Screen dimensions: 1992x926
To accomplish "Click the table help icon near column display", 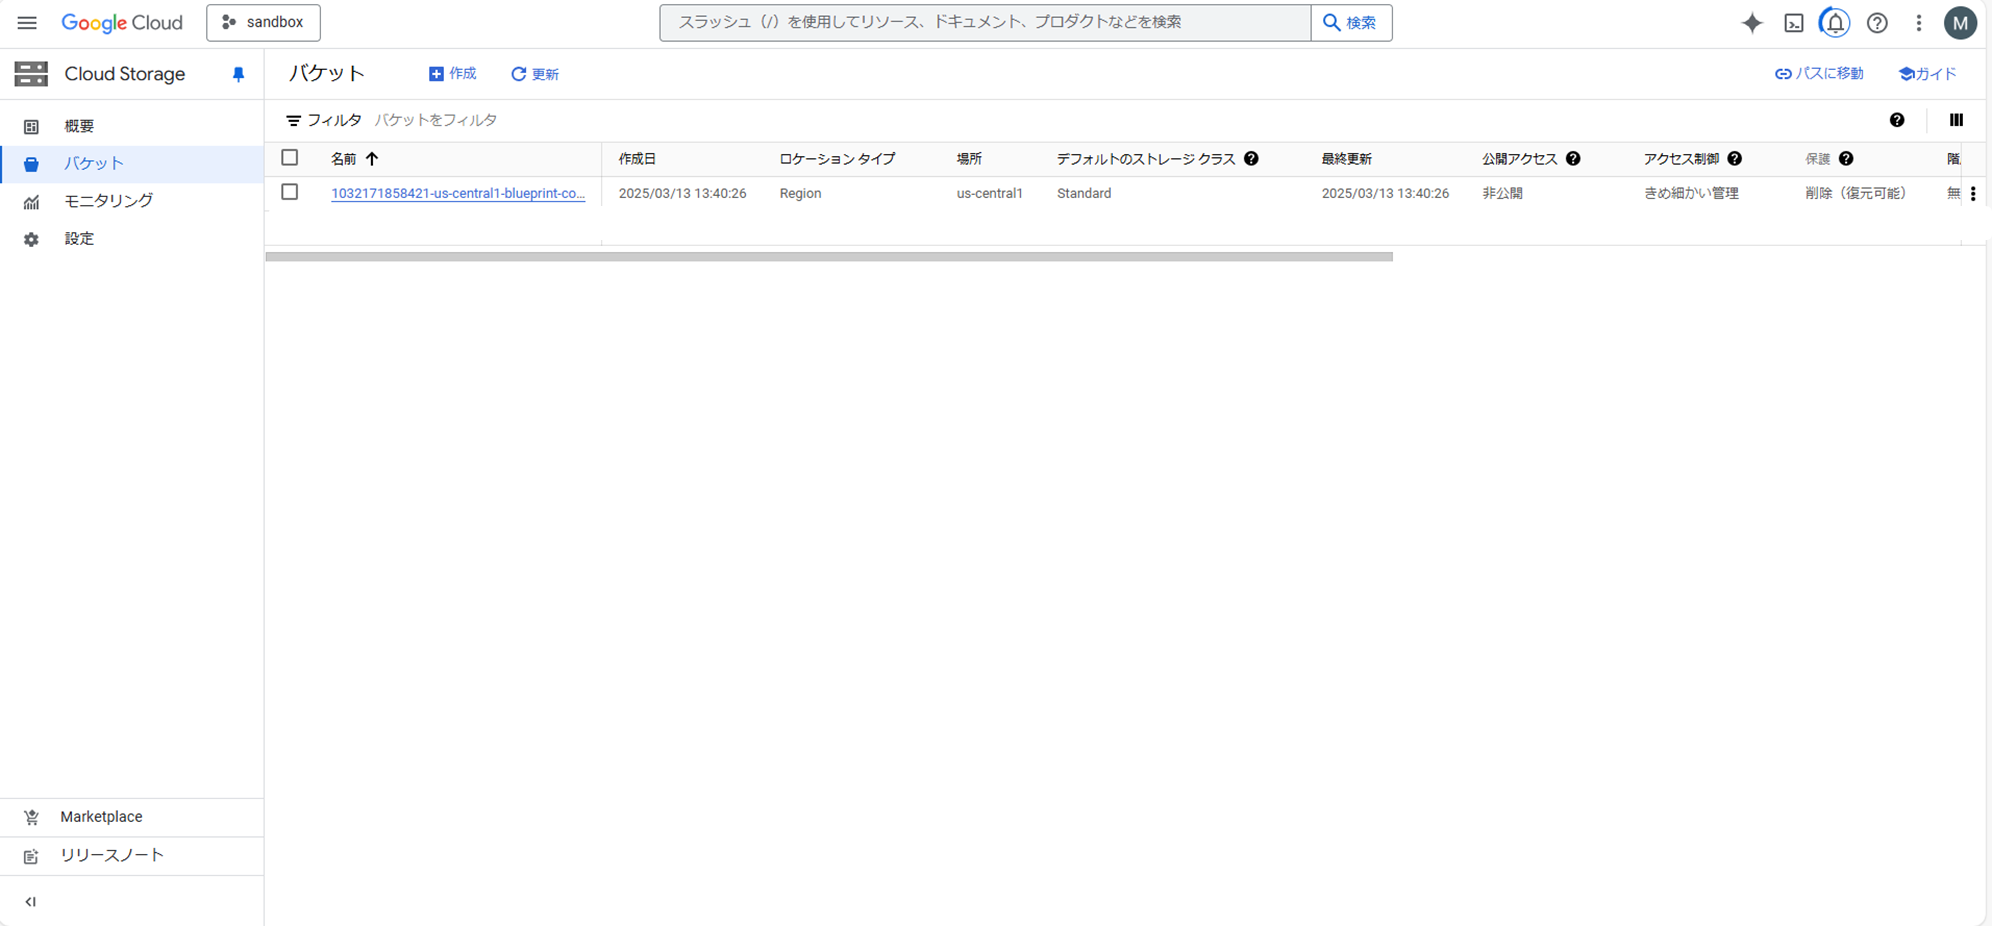I will click(1897, 120).
